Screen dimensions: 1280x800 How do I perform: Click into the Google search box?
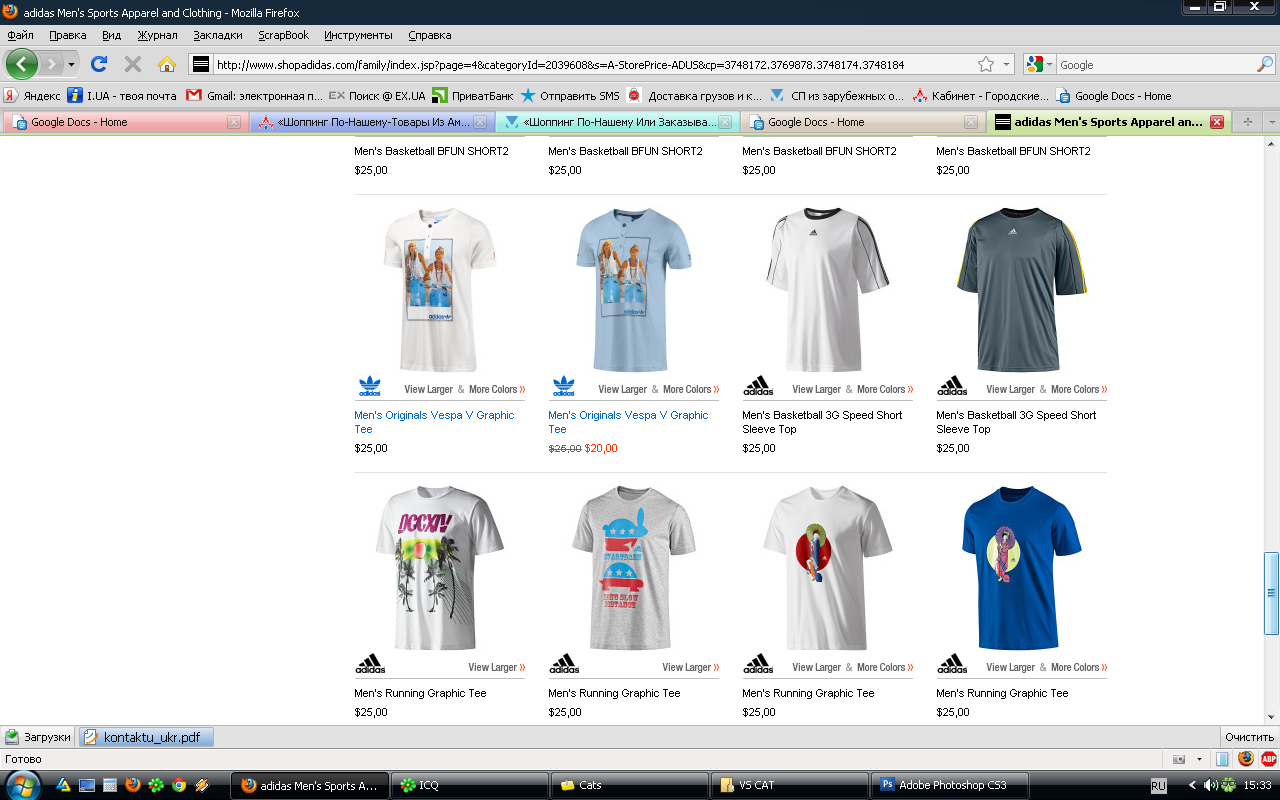coord(1156,64)
